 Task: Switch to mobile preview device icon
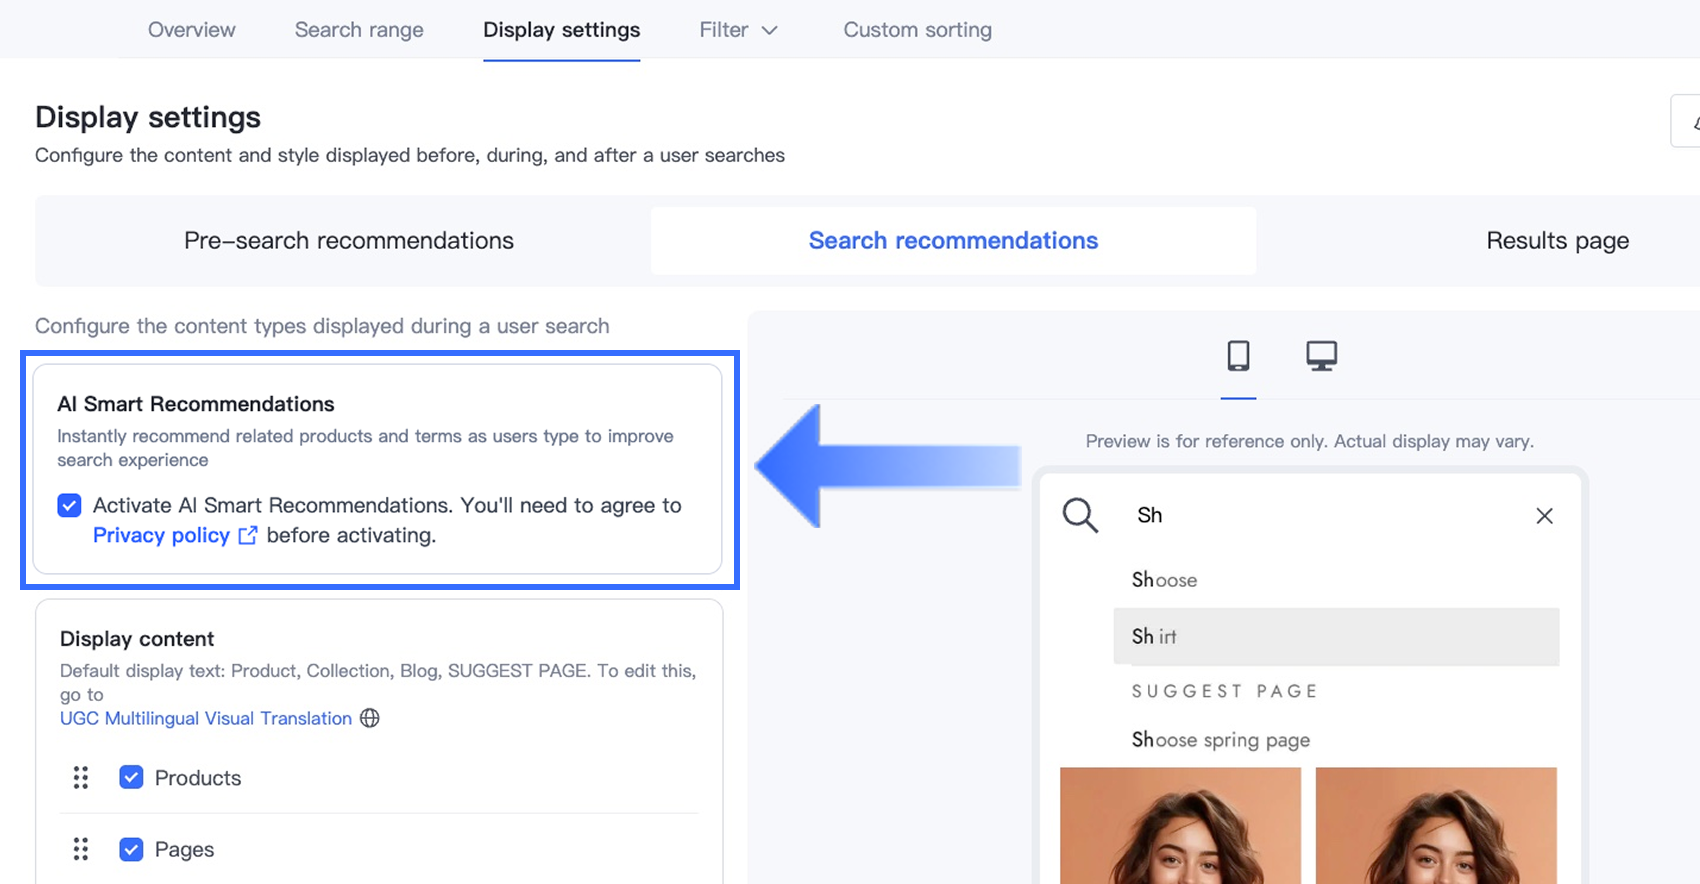click(1238, 356)
